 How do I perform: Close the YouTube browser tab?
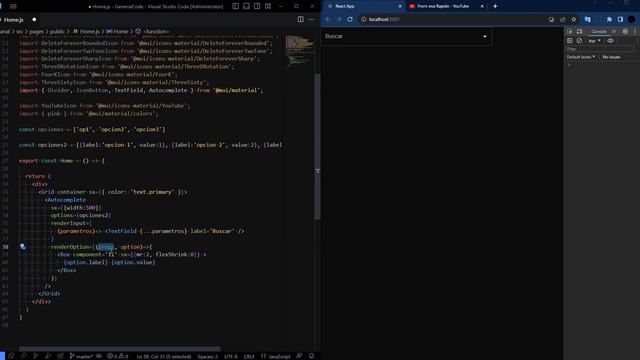pos(482,6)
